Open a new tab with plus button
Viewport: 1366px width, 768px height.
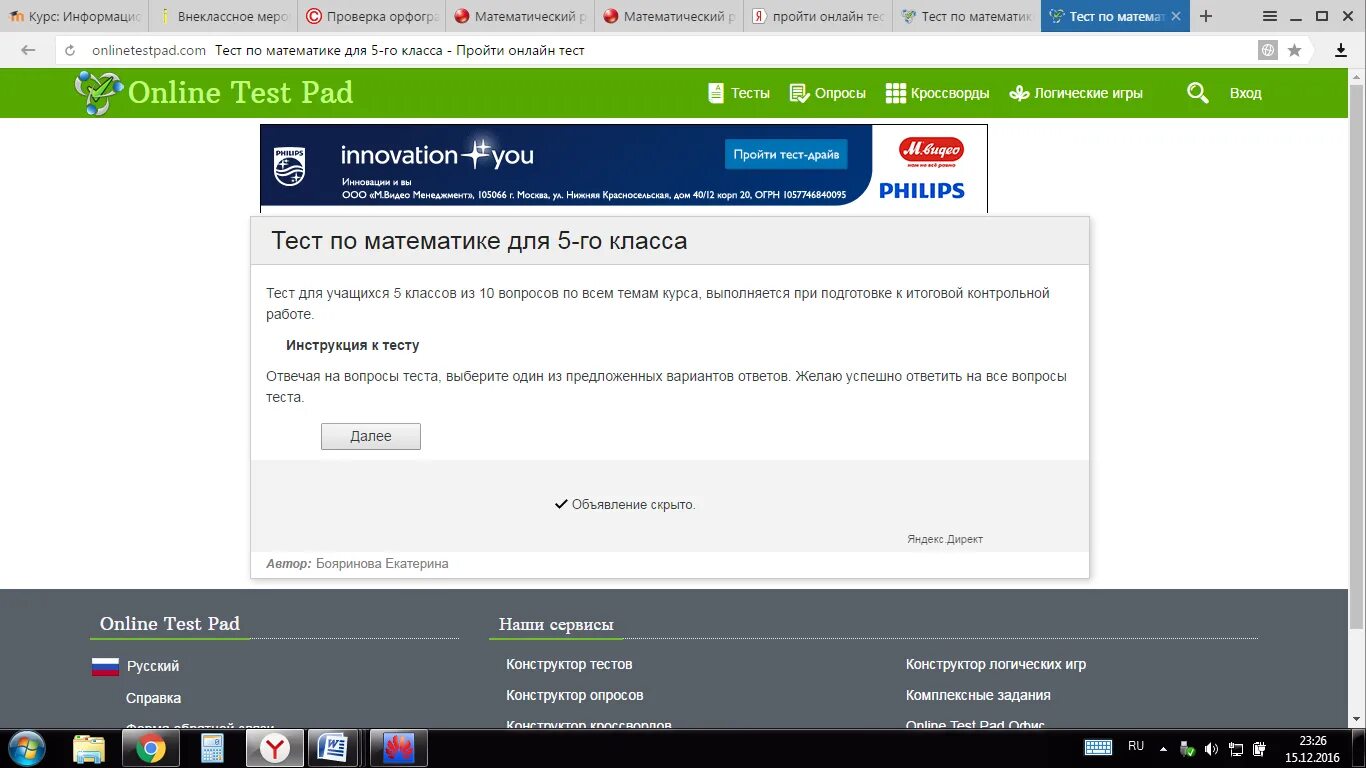pyautogui.click(x=1206, y=16)
